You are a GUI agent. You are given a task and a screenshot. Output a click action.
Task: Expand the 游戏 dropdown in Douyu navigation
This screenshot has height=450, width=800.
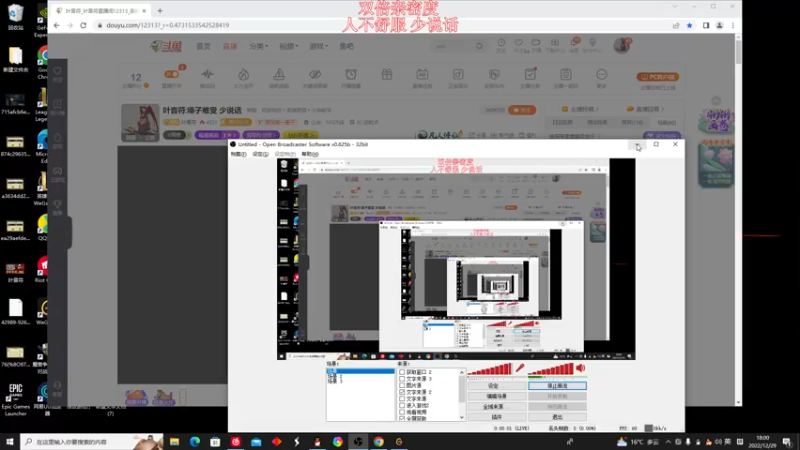(318, 46)
